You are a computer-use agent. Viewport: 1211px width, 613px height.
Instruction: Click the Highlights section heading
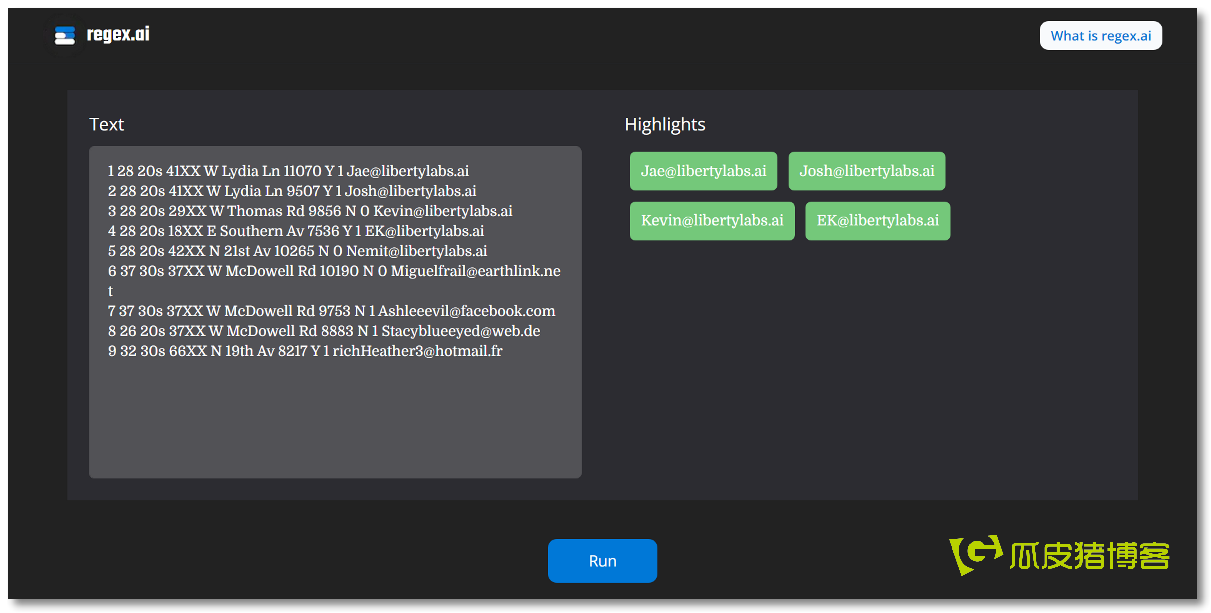665,125
